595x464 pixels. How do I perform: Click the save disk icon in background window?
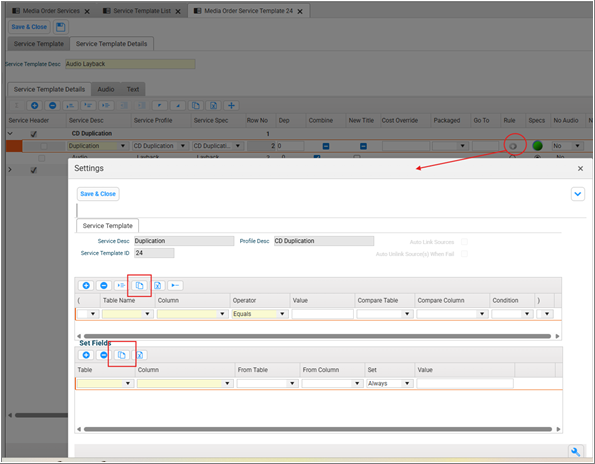coord(60,27)
